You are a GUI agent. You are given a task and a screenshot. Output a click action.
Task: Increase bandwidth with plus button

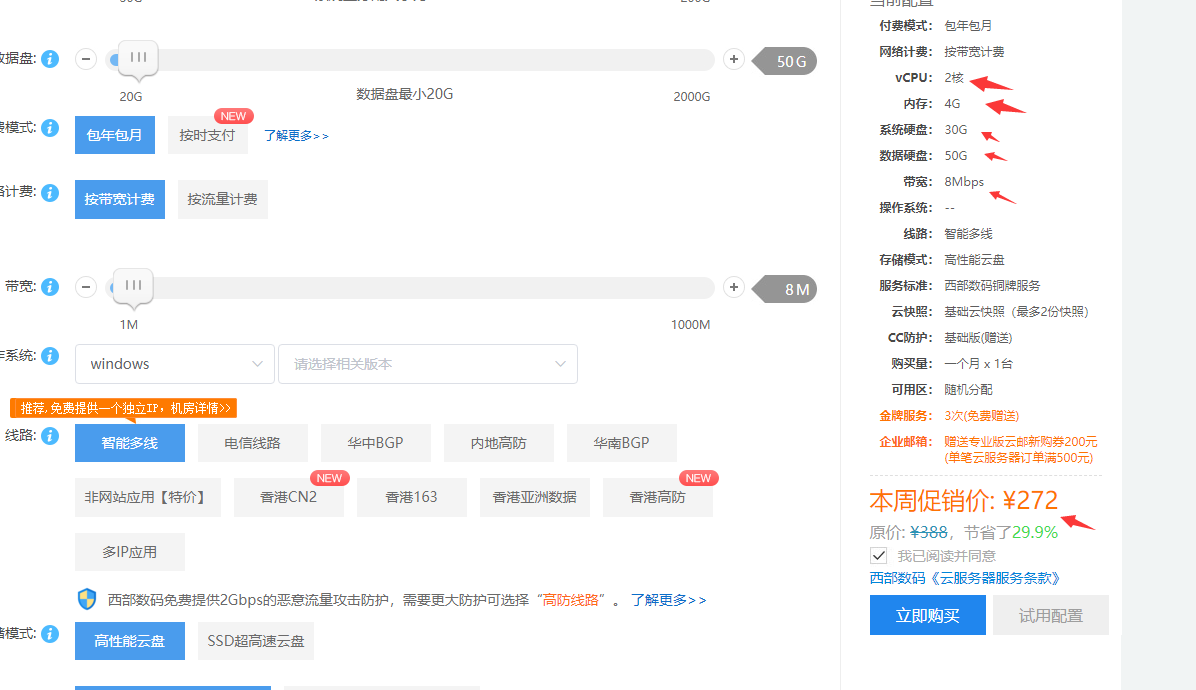(x=734, y=287)
